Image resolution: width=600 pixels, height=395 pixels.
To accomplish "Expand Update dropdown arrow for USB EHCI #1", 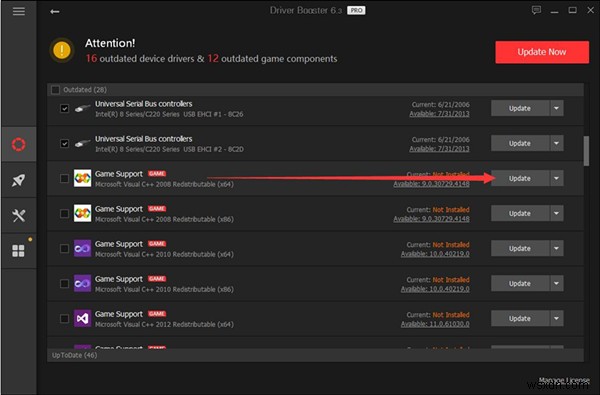I will (x=556, y=108).
